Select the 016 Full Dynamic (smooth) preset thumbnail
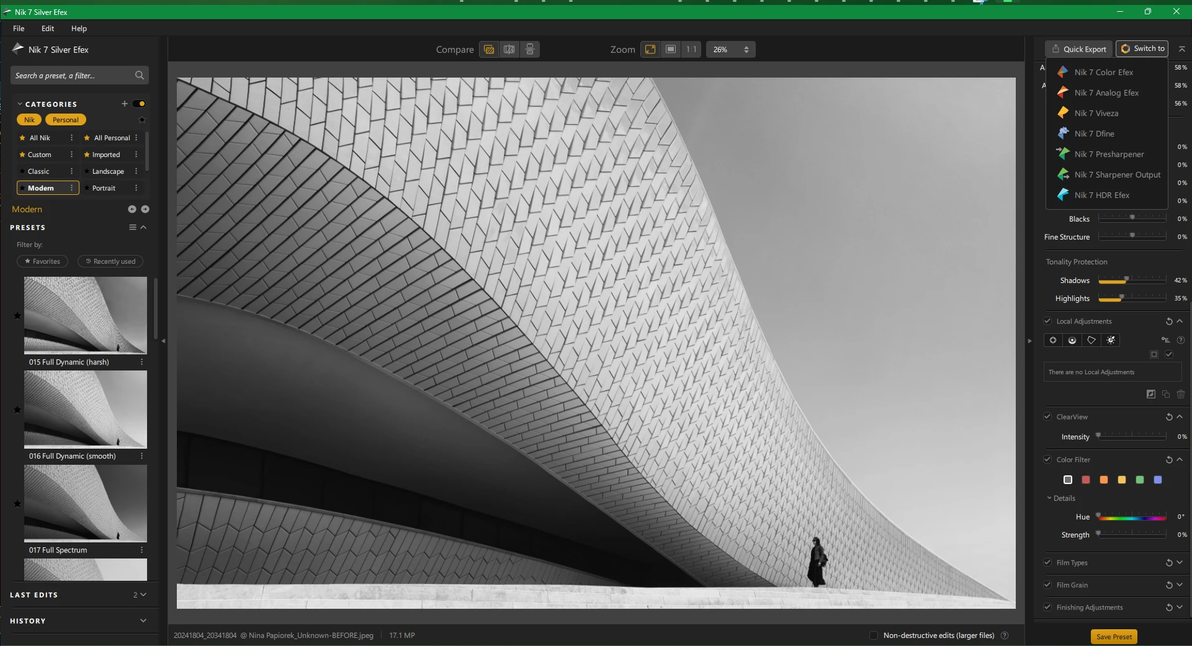This screenshot has height=646, width=1192. click(x=85, y=410)
